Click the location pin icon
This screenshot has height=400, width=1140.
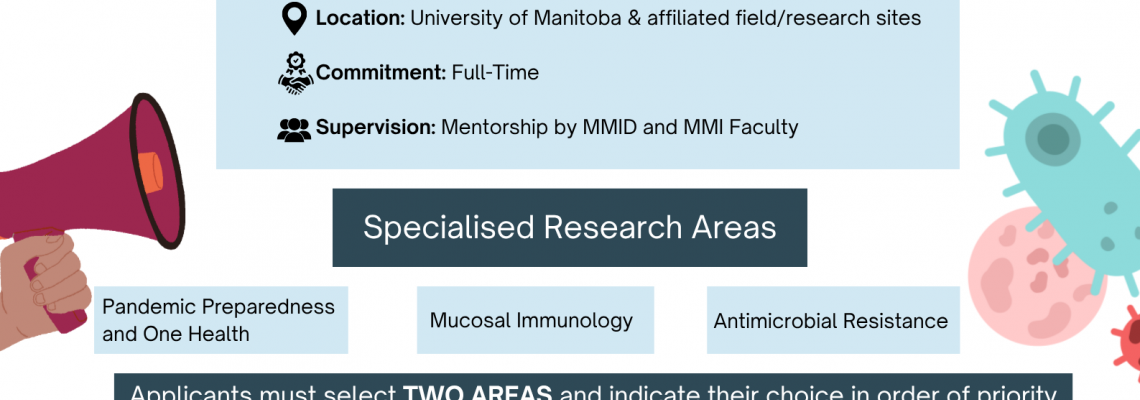coord(294,18)
